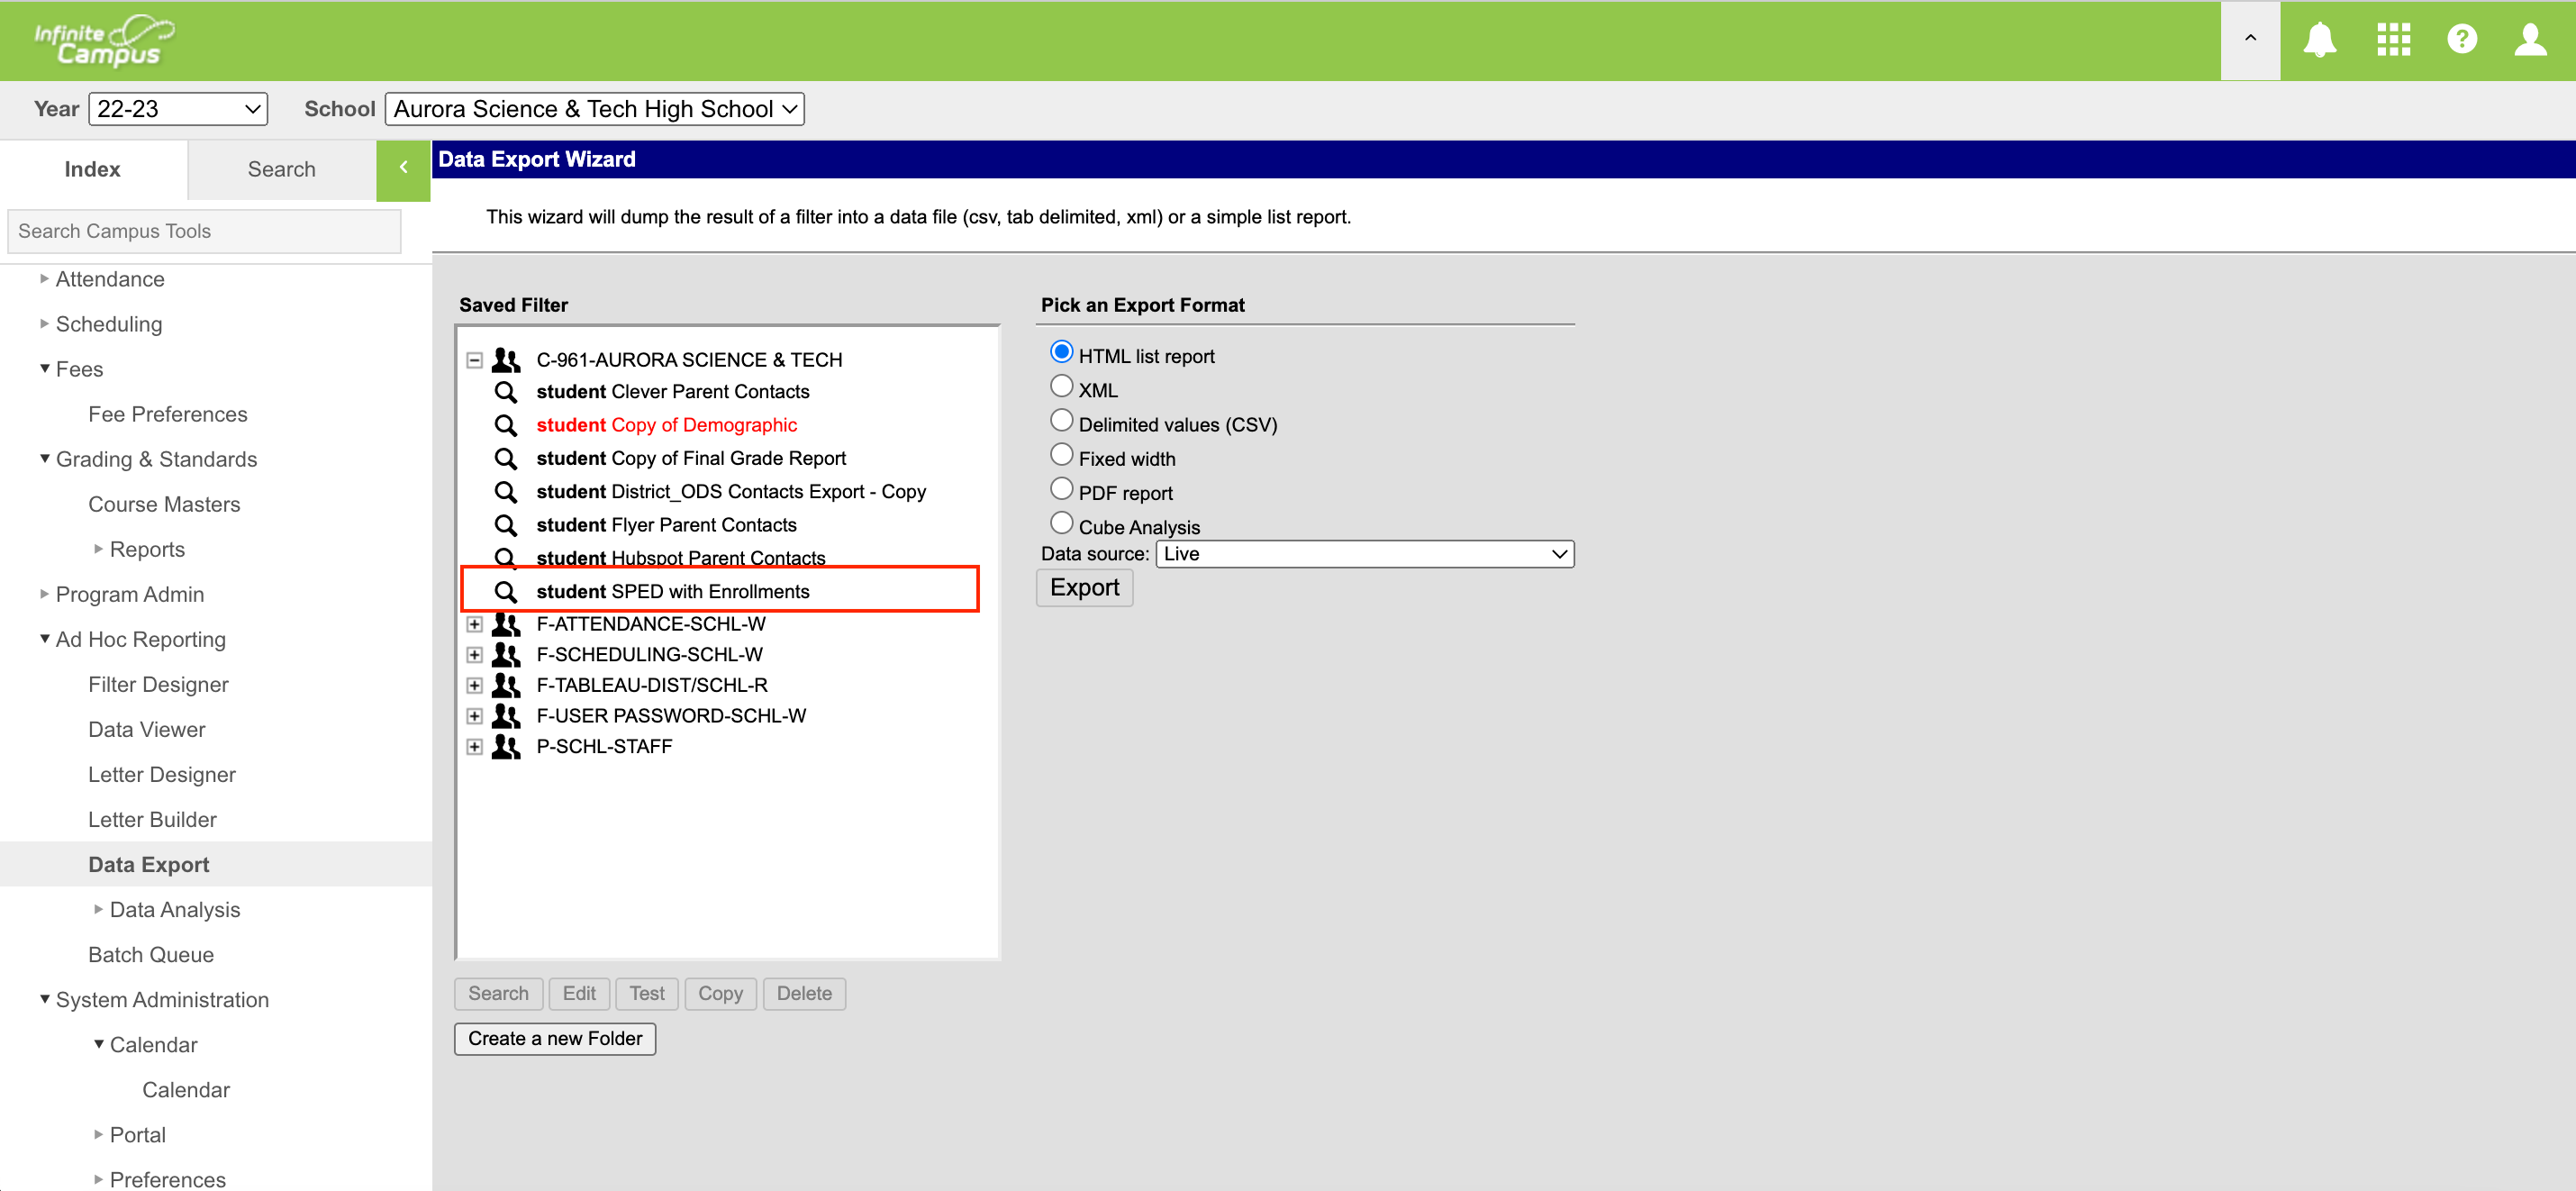Click the F-TABLEAU-DIST/SCHL-R group icon
2576x1191 pixels.
(x=506, y=686)
